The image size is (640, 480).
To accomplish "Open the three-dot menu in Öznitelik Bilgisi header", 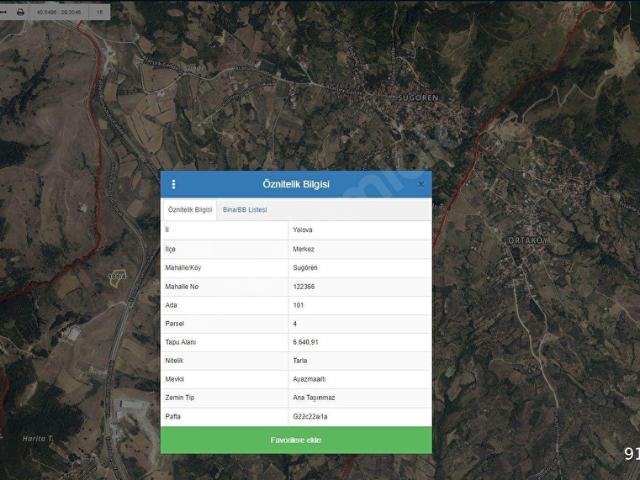I will coord(173,184).
